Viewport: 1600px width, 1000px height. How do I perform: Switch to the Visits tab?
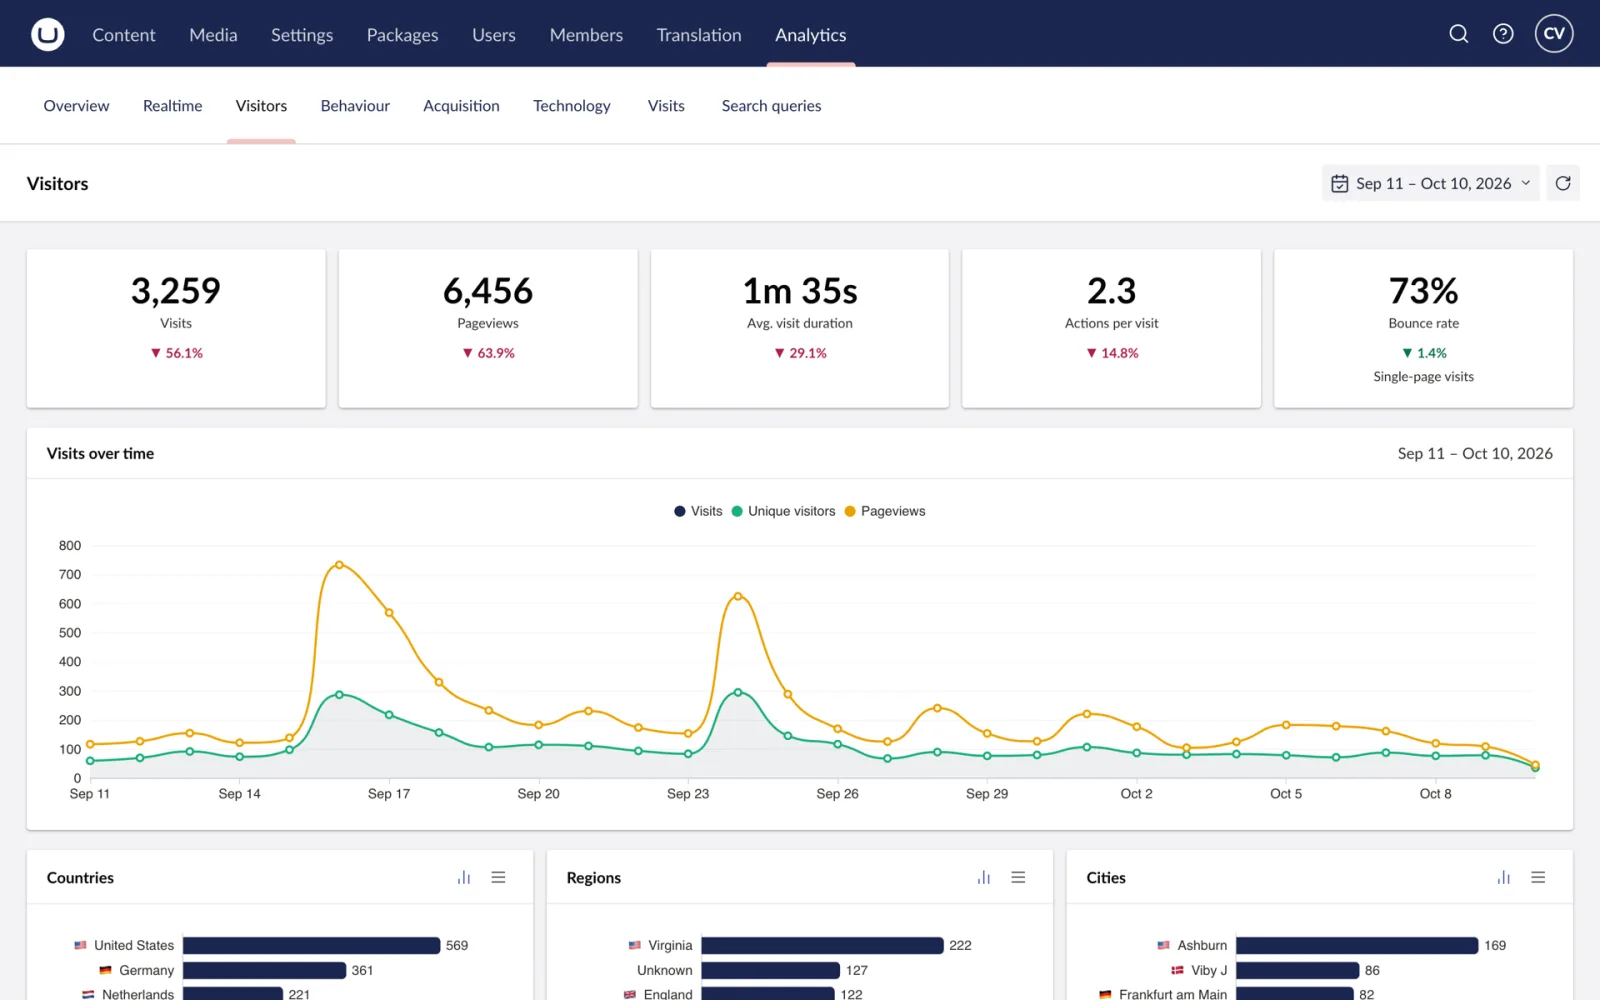[x=666, y=106]
